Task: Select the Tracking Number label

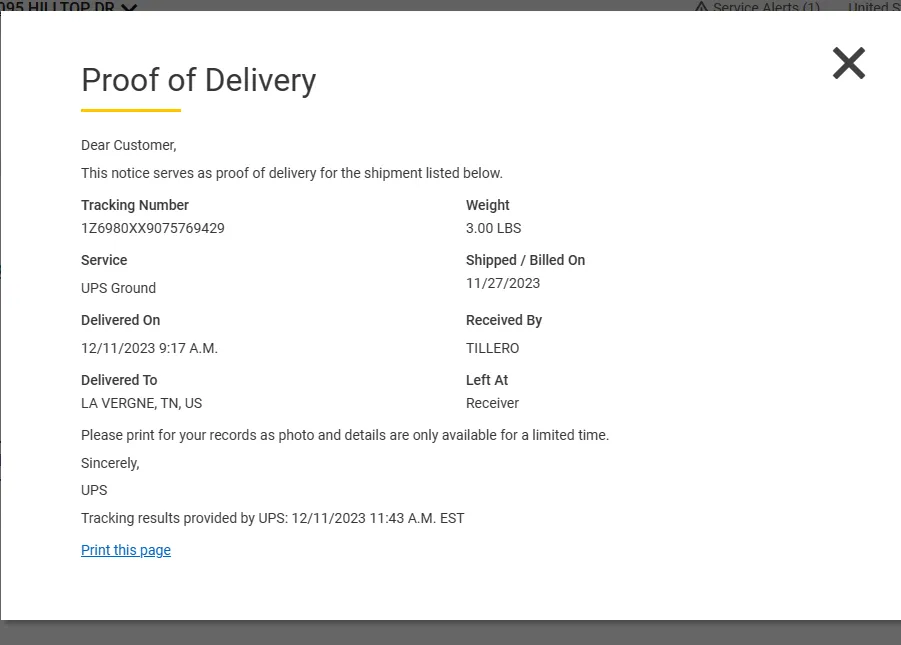Action: click(x=135, y=205)
